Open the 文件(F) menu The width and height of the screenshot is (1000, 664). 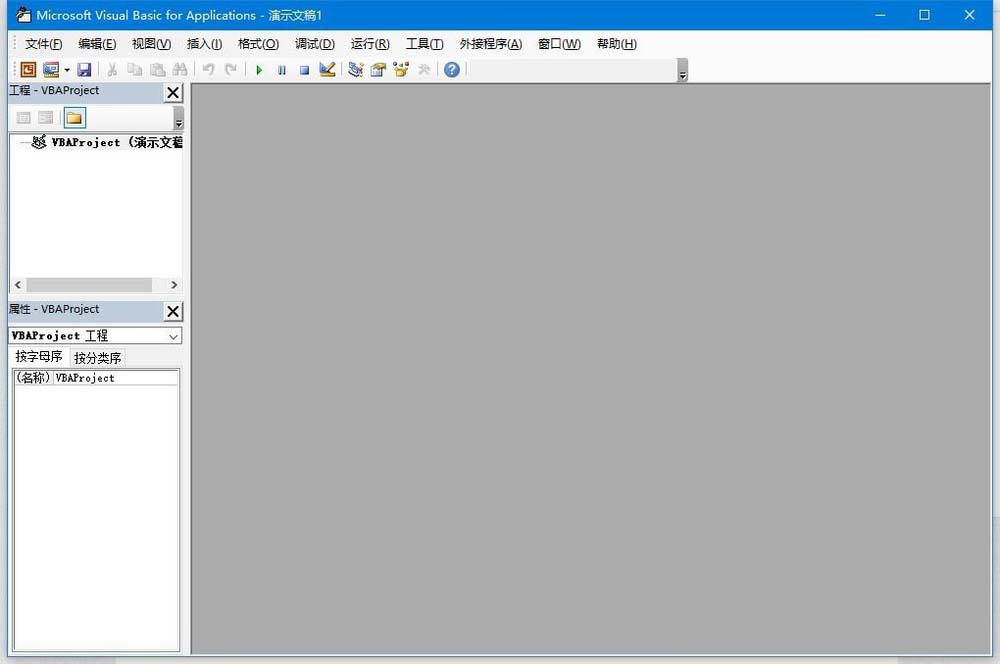coord(43,44)
